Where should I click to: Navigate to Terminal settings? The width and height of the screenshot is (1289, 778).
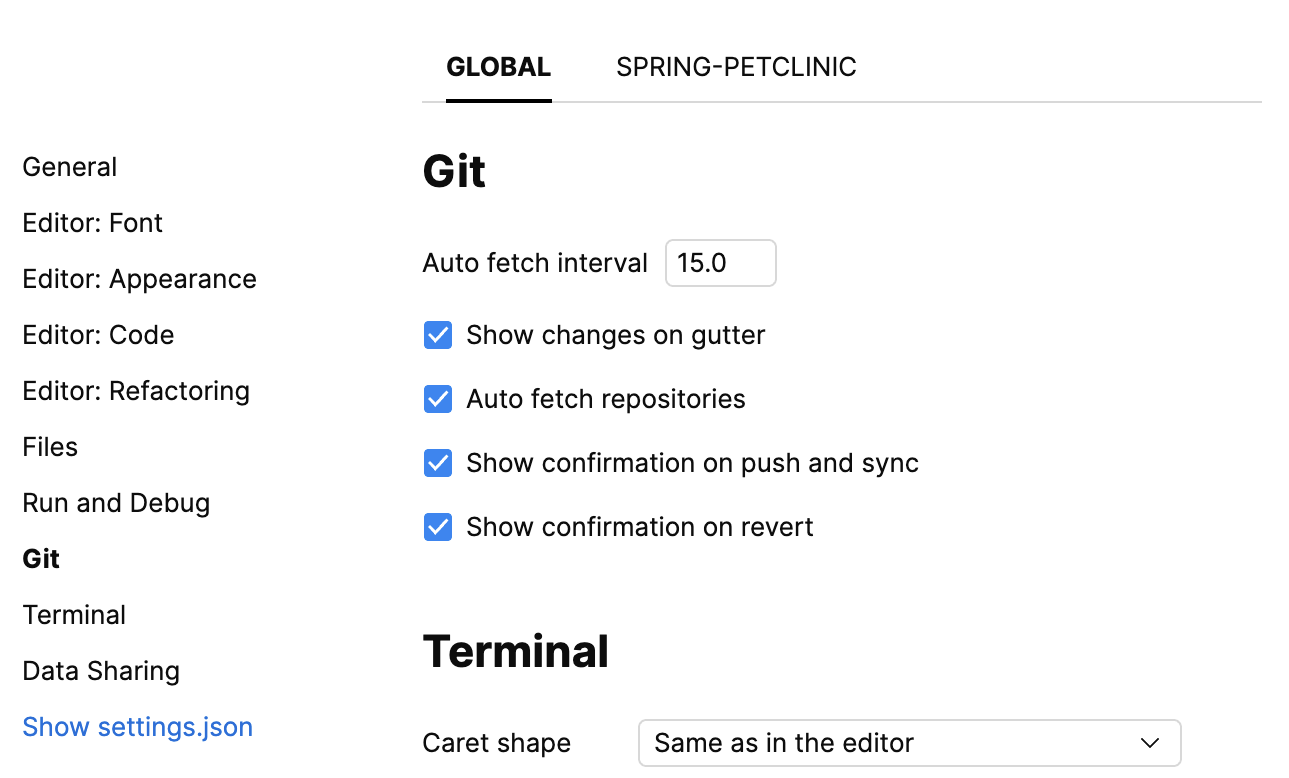pyautogui.click(x=74, y=615)
